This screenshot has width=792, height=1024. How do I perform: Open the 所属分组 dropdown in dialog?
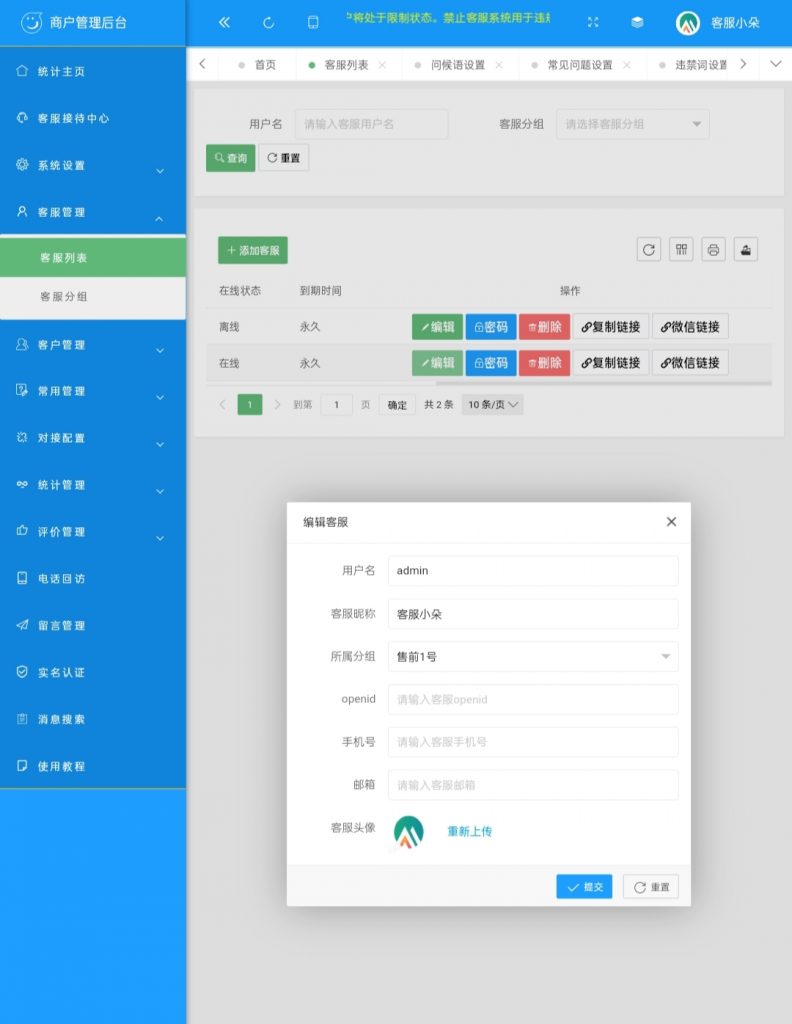tap(533, 657)
